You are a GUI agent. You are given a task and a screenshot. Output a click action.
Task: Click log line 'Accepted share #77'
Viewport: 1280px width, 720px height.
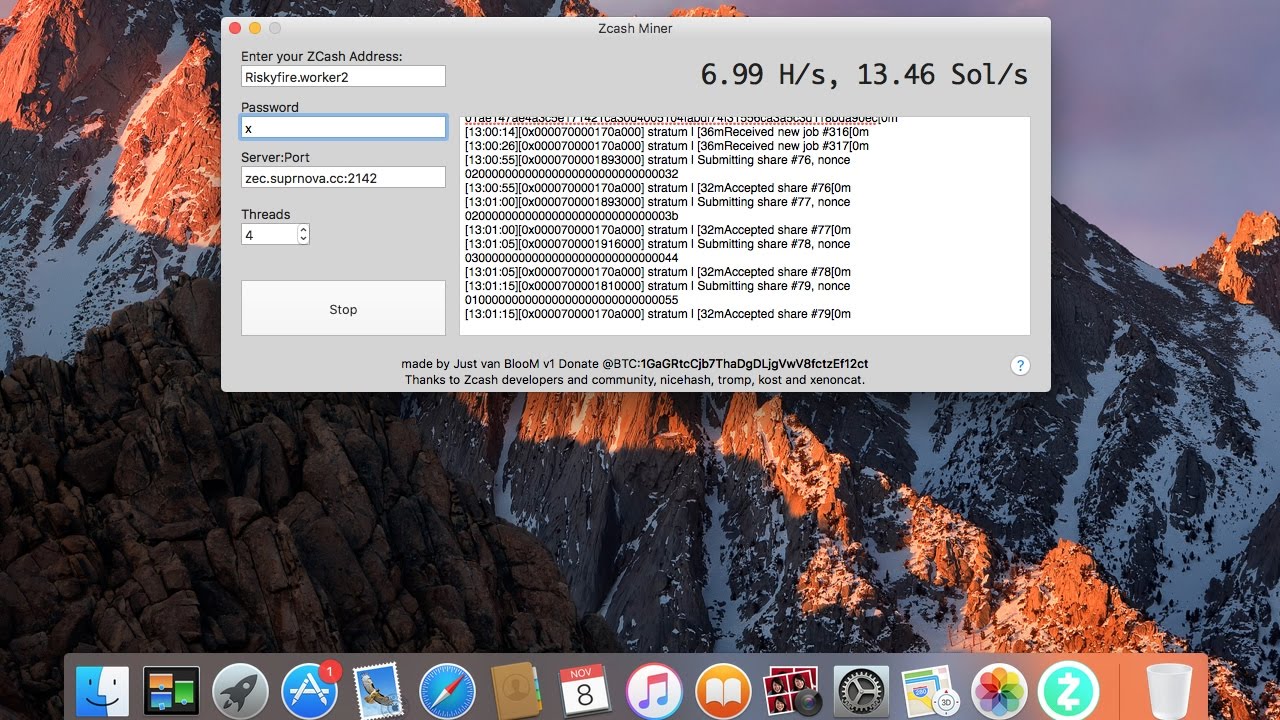(x=658, y=230)
